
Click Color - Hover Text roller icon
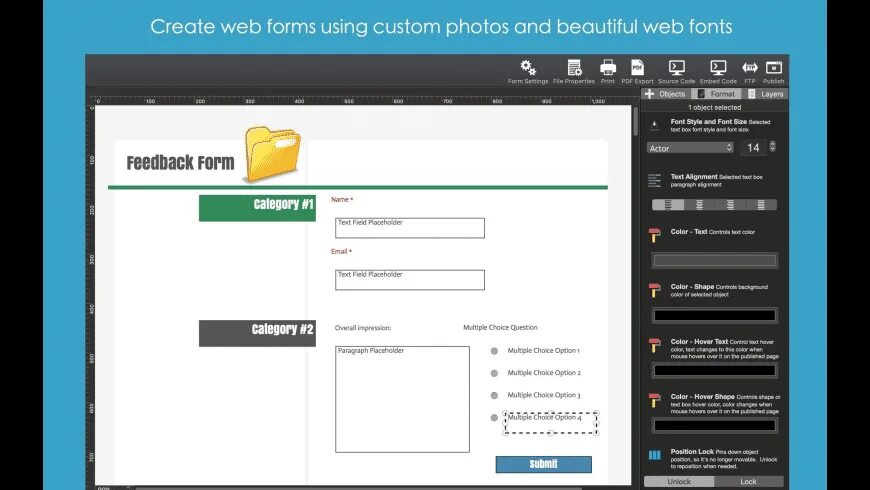pos(655,345)
